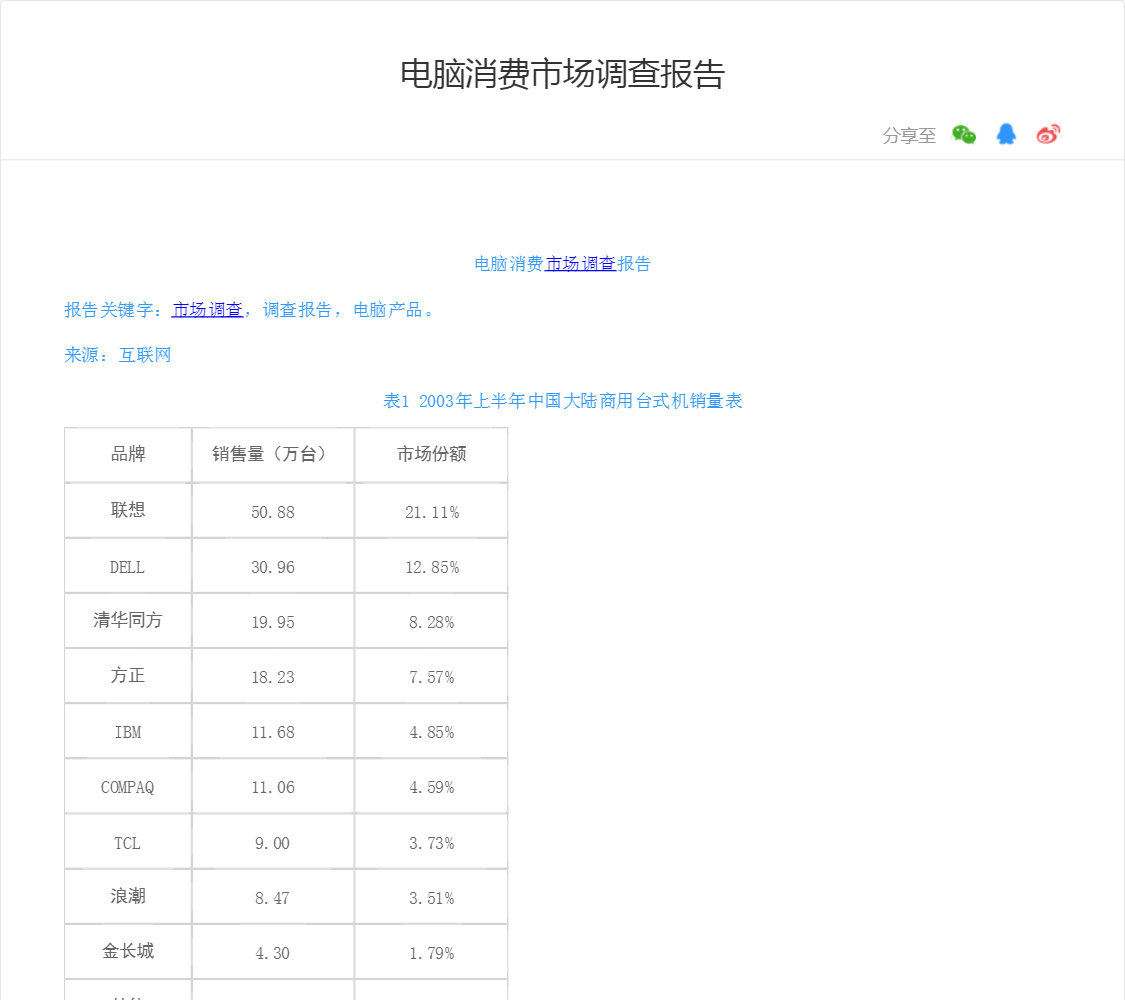This screenshot has height=1000, width=1125.
Task: Click the sales value 11.68
Action: [x=273, y=732]
